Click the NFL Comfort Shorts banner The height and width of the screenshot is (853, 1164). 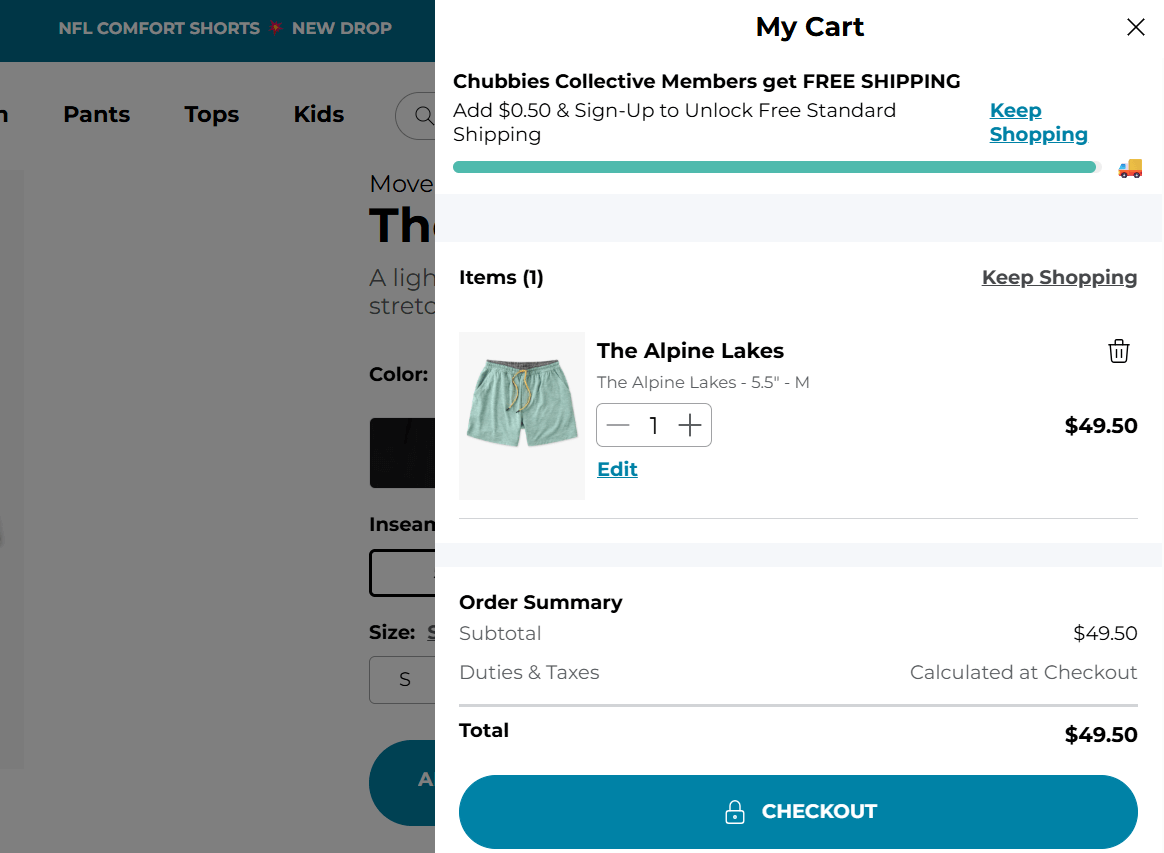225,28
